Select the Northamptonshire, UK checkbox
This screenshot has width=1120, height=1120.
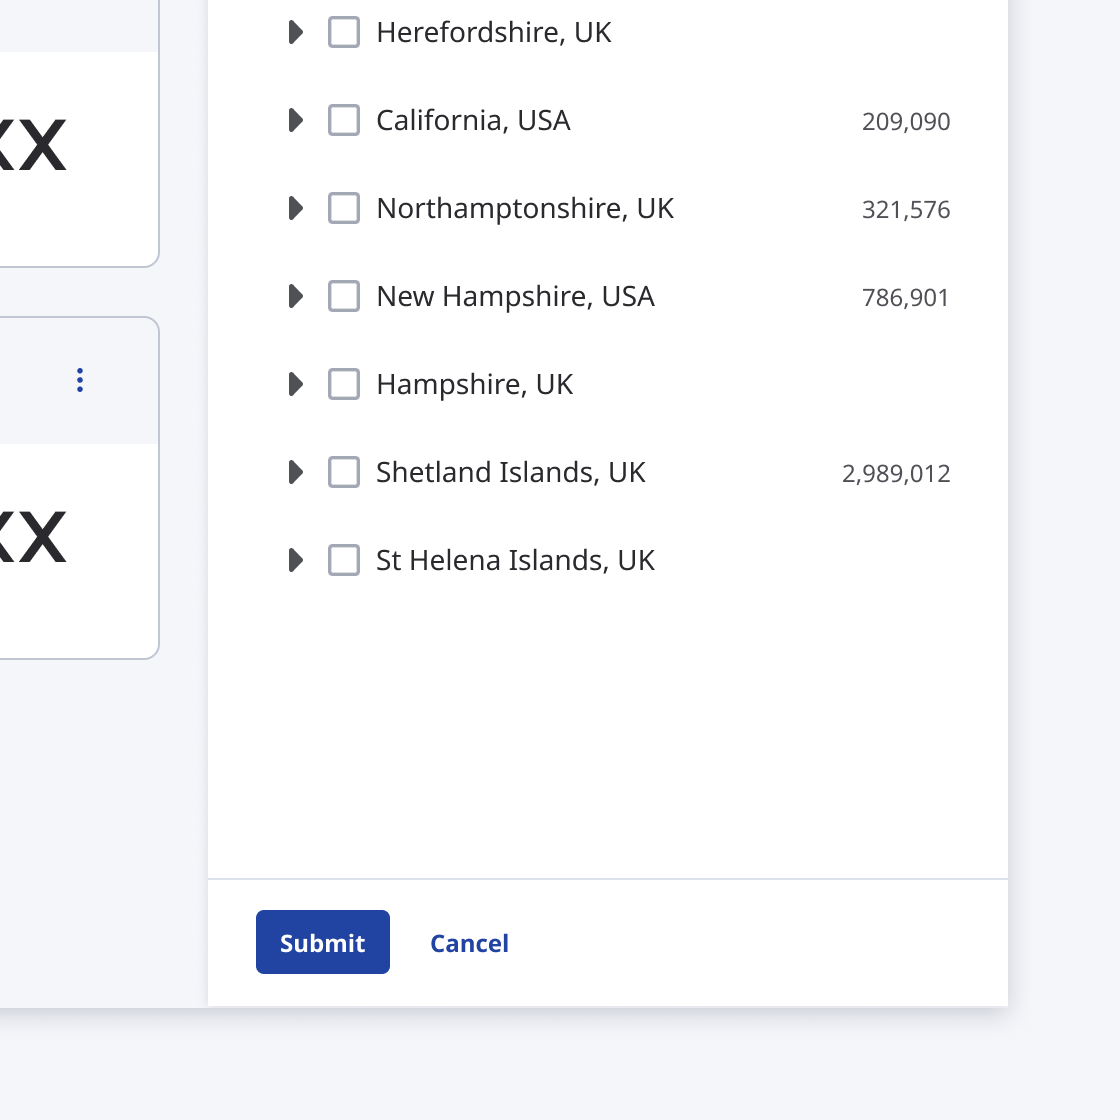tap(344, 208)
